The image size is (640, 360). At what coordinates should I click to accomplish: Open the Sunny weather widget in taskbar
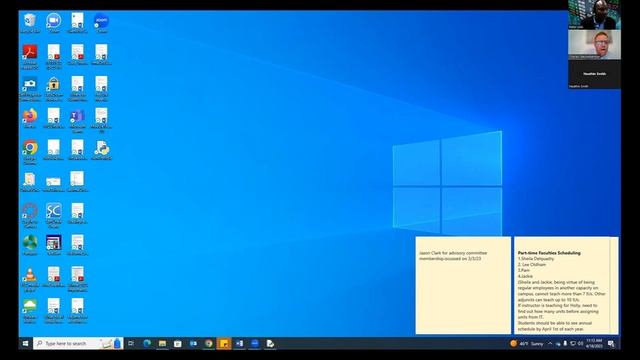pyautogui.click(x=527, y=344)
